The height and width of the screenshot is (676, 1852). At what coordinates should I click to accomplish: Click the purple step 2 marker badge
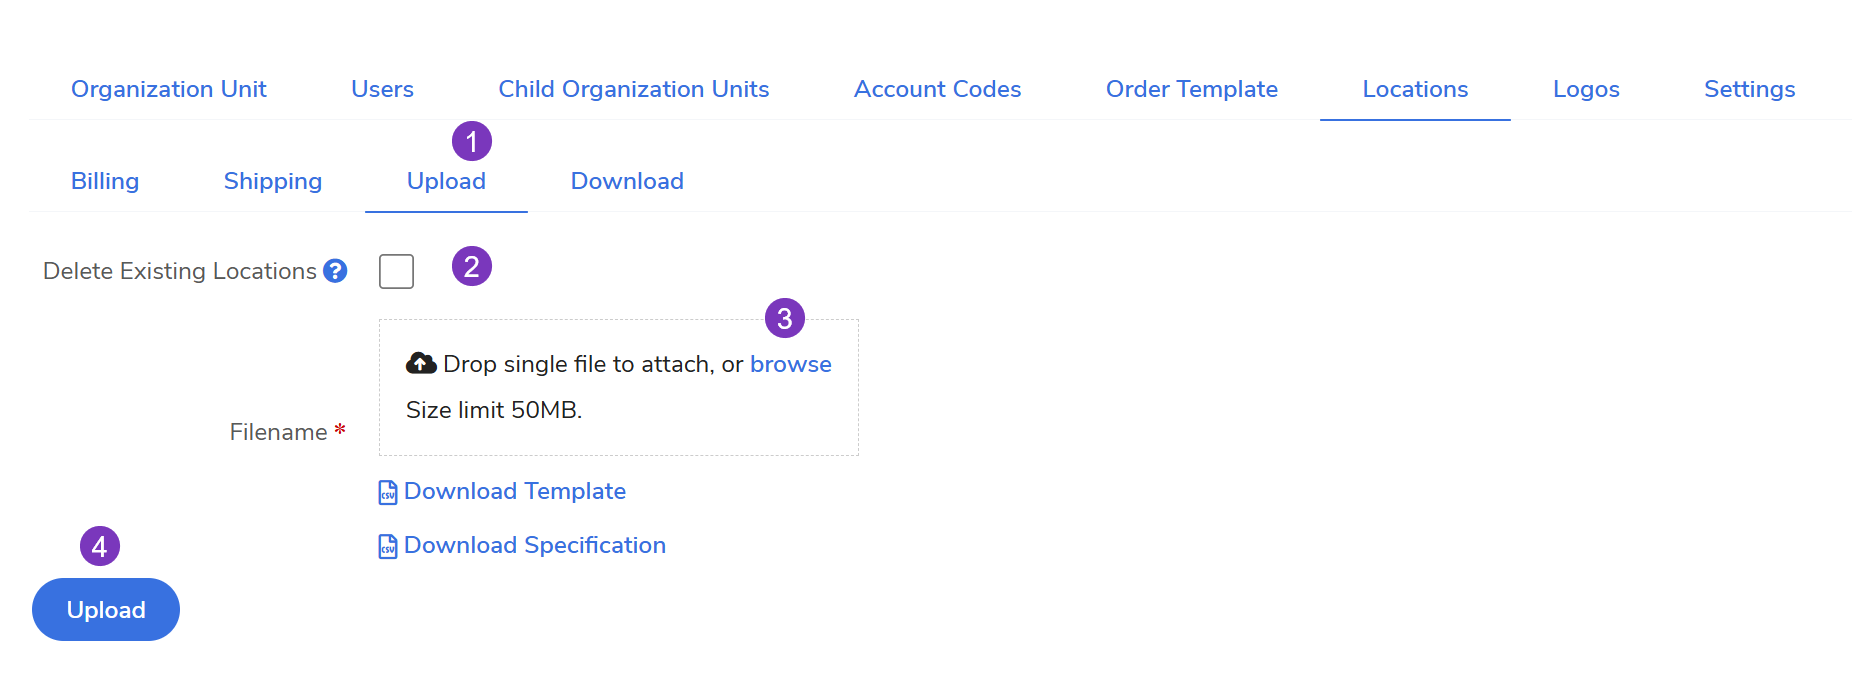pyautogui.click(x=472, y=267)
